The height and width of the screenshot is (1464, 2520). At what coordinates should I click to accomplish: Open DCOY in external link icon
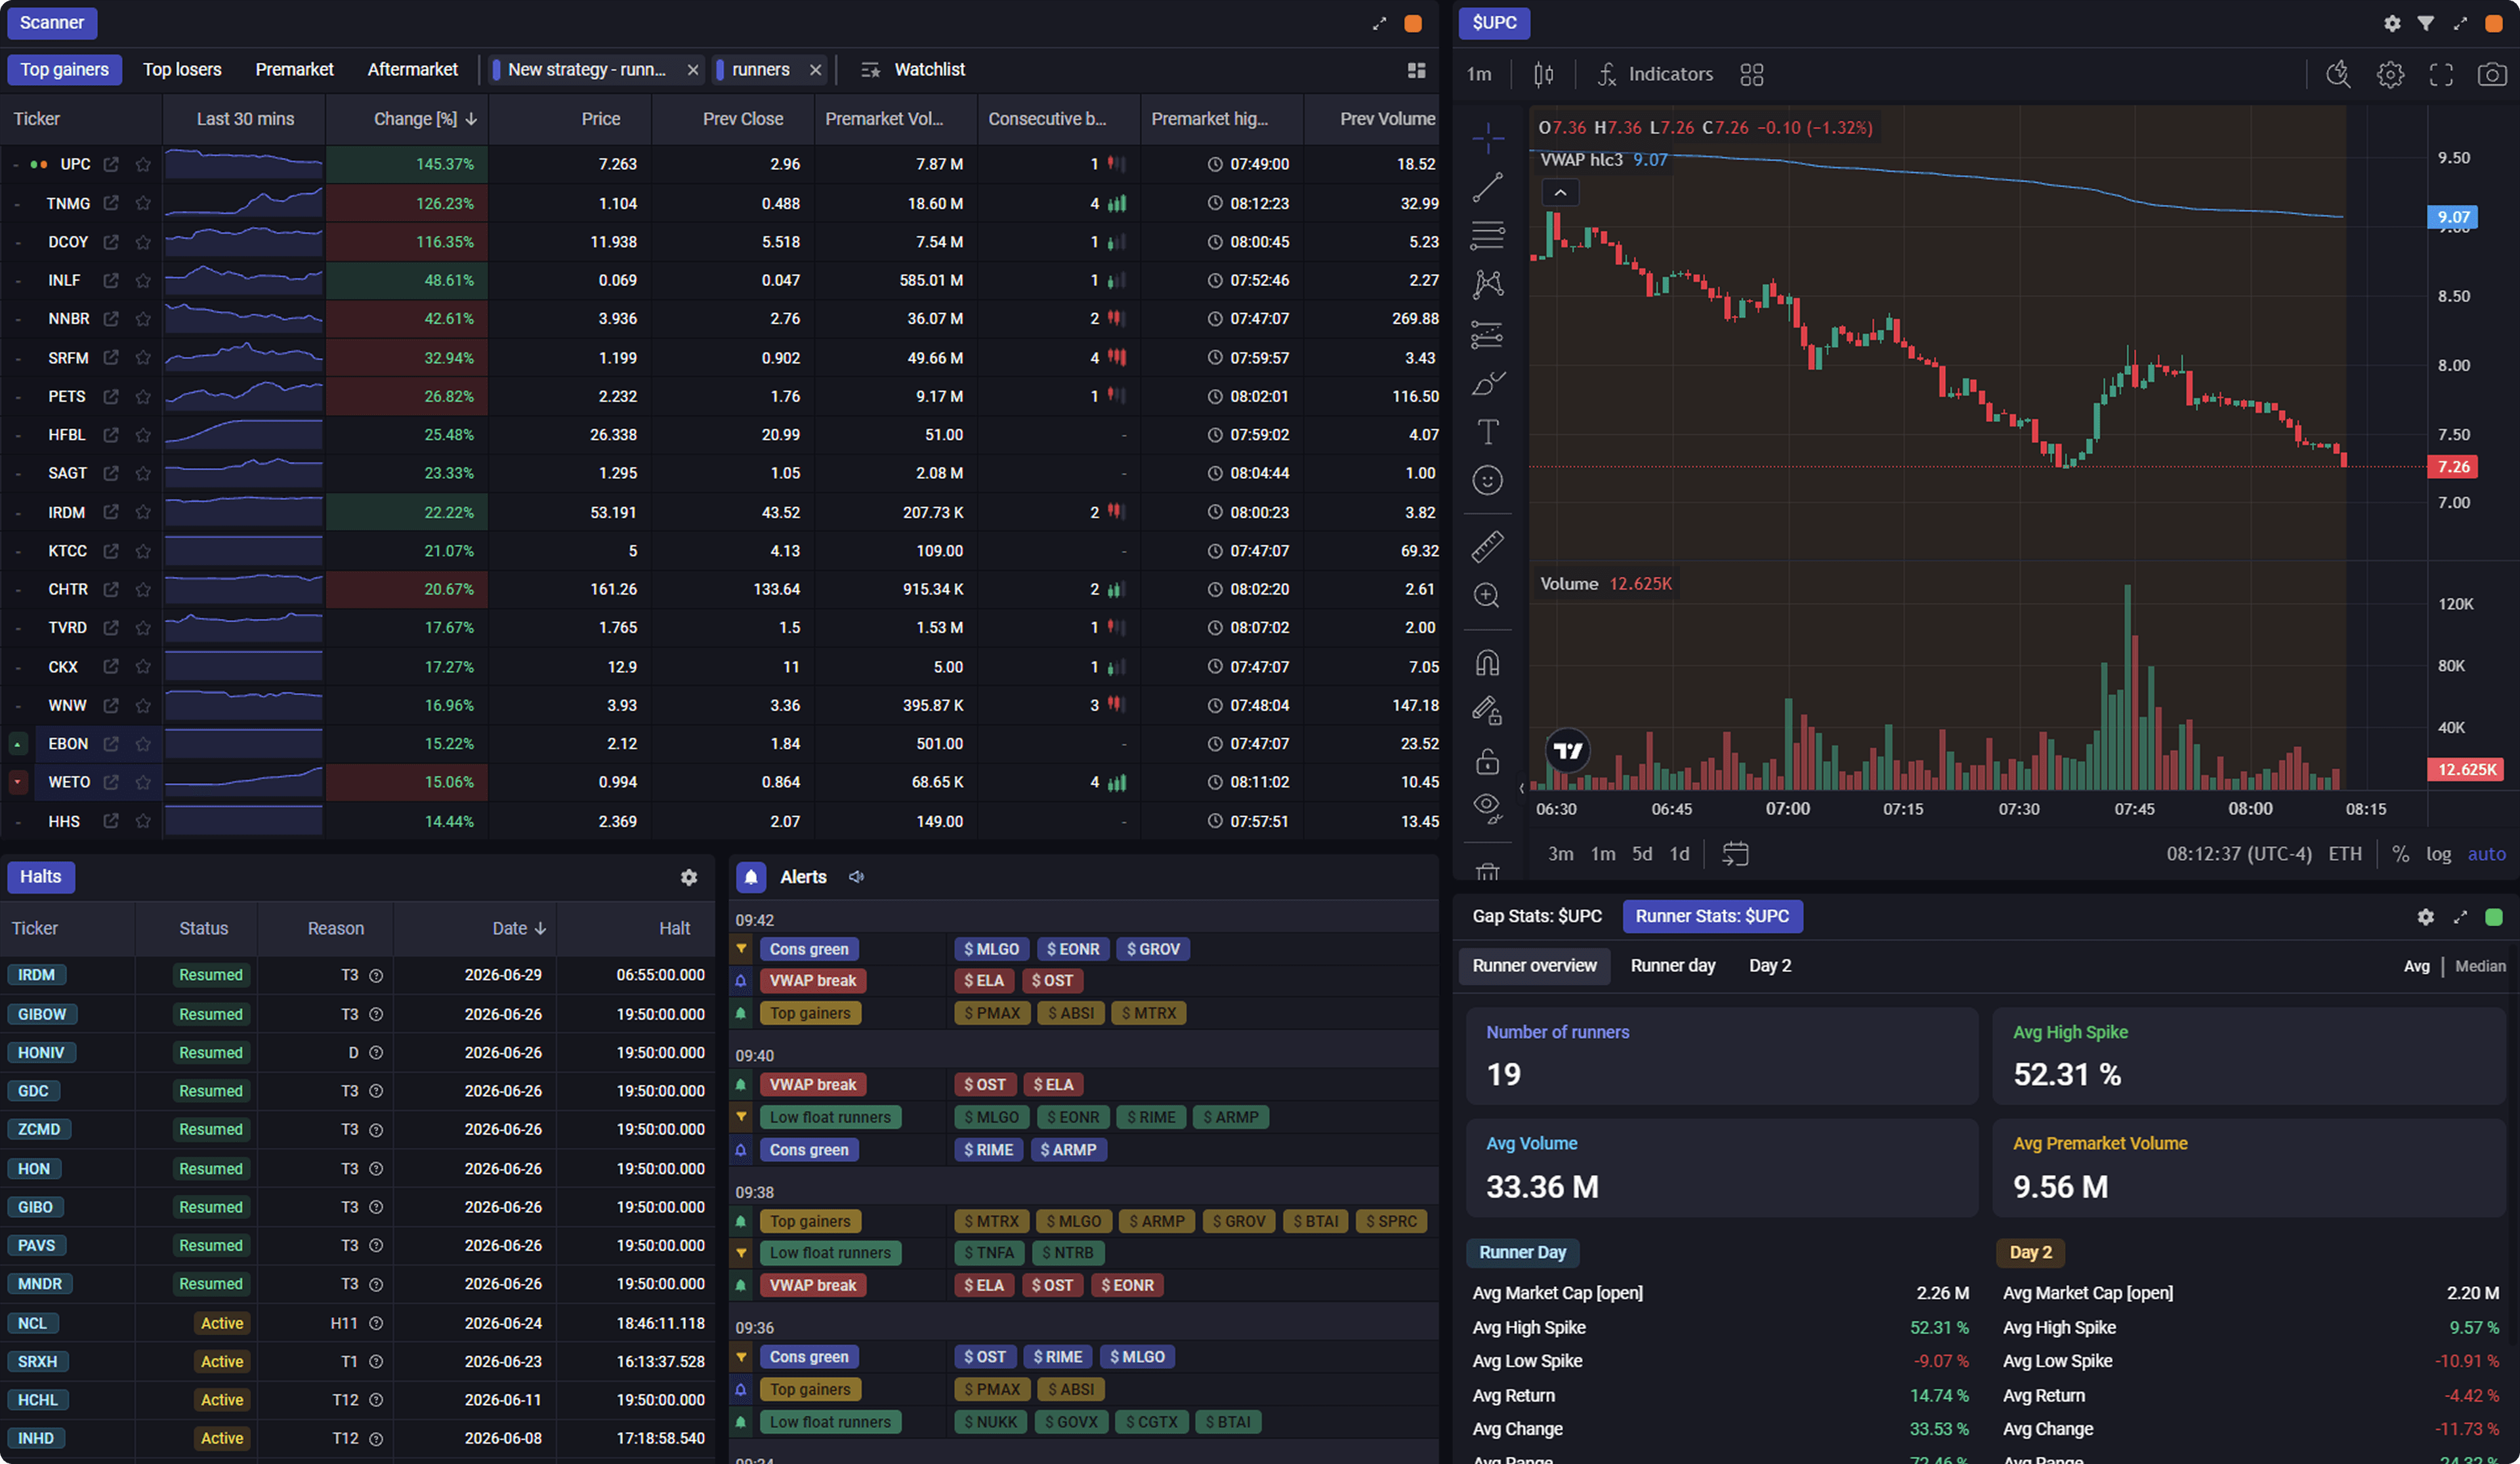coord(111,242)
